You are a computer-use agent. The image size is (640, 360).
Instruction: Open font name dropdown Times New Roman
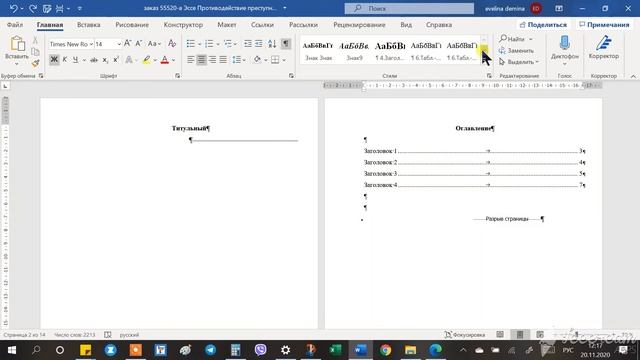91,44
